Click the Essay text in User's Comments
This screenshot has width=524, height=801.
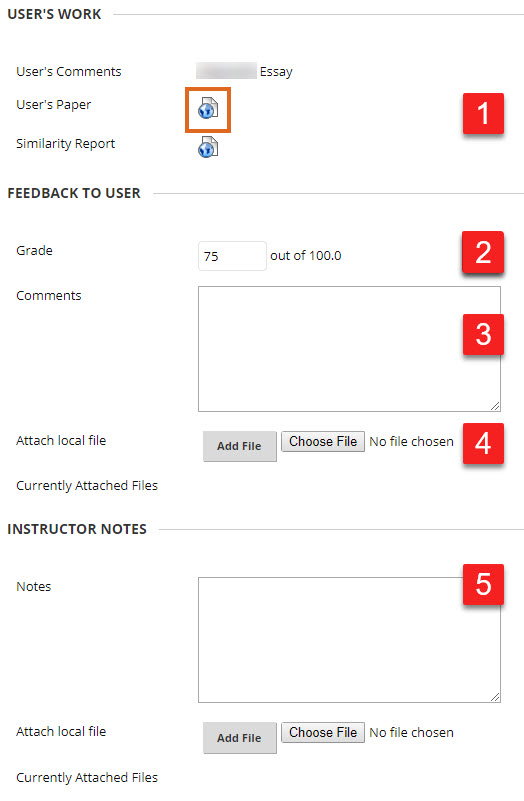(276, 72)
